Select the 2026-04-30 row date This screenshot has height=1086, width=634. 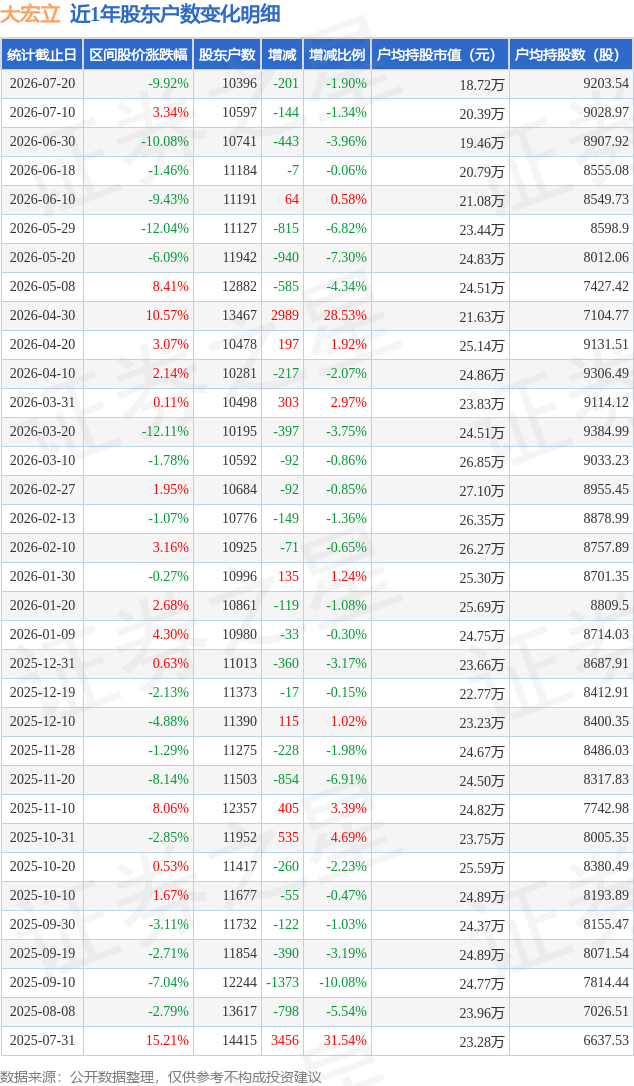point(42,315)
